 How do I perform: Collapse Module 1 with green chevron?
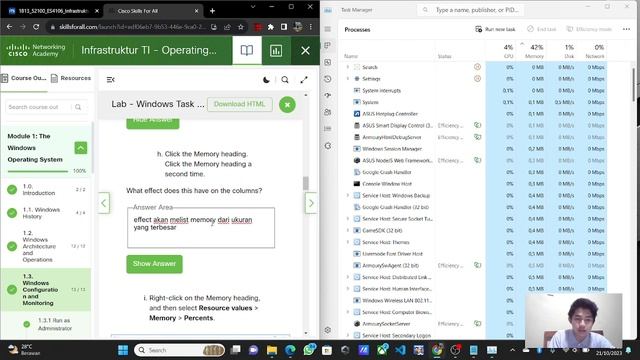tap(81, 148)
